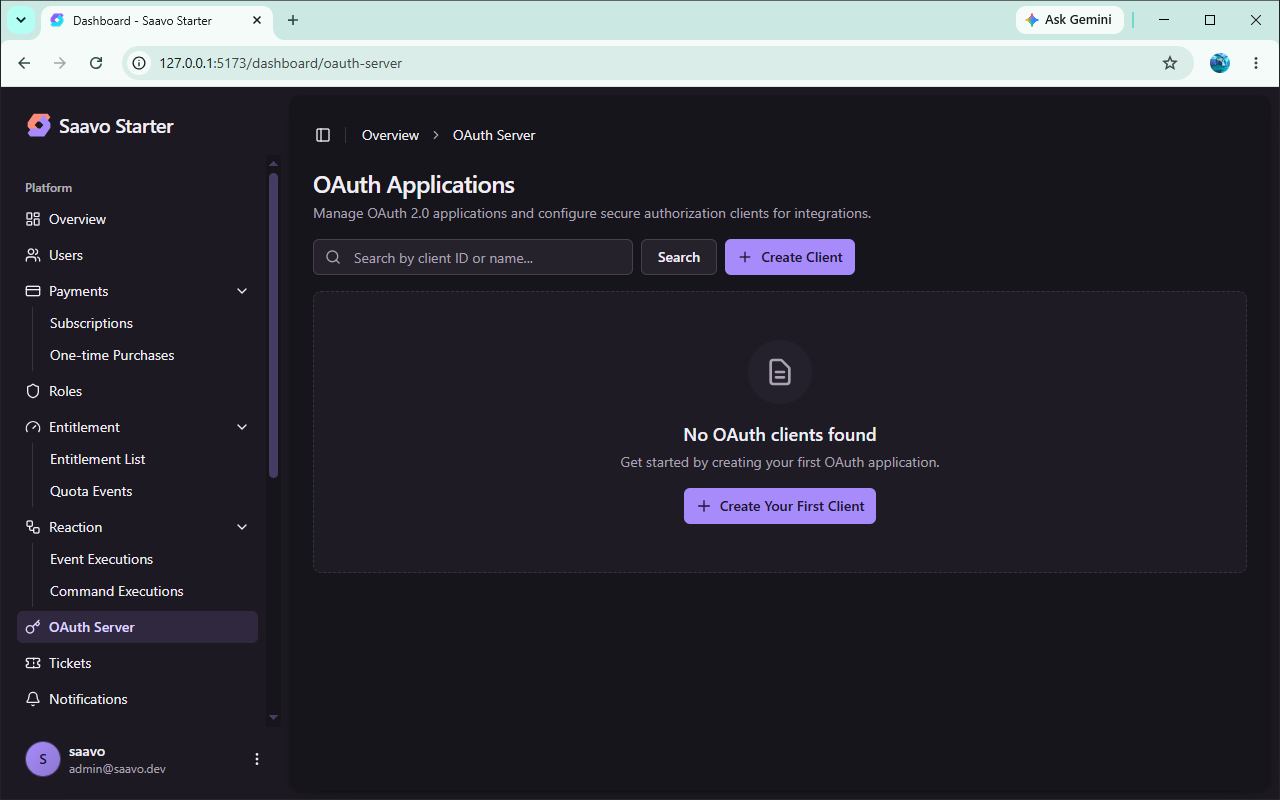The width and height of the screenshot is (1280, 800).
Task: Open a new browser tab
Action: 293,20
